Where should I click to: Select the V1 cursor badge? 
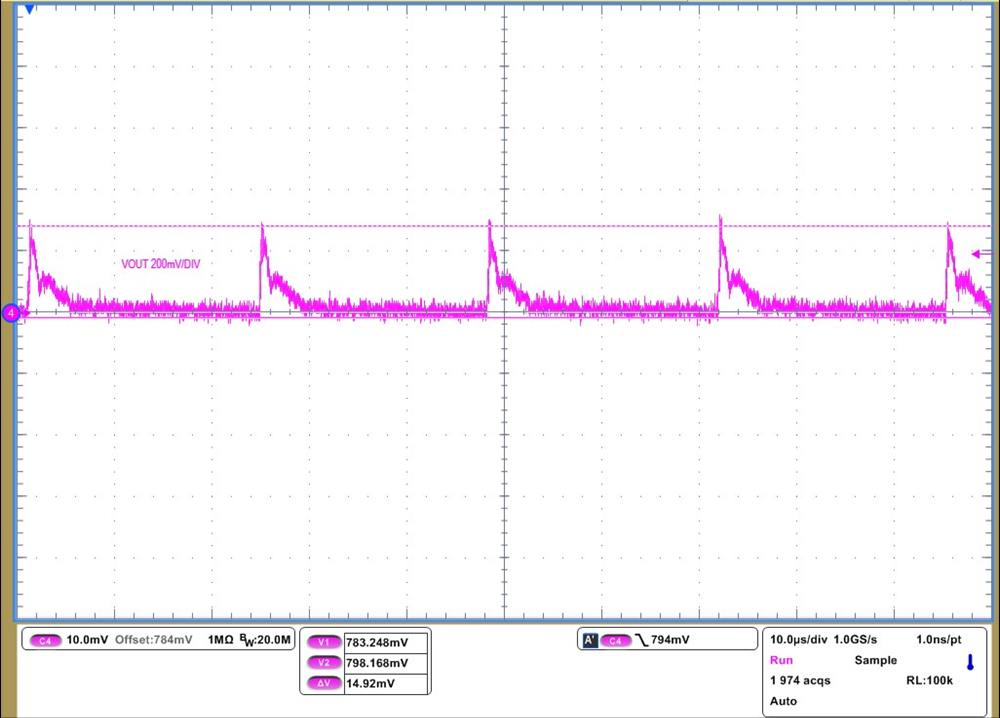(322, 642)
